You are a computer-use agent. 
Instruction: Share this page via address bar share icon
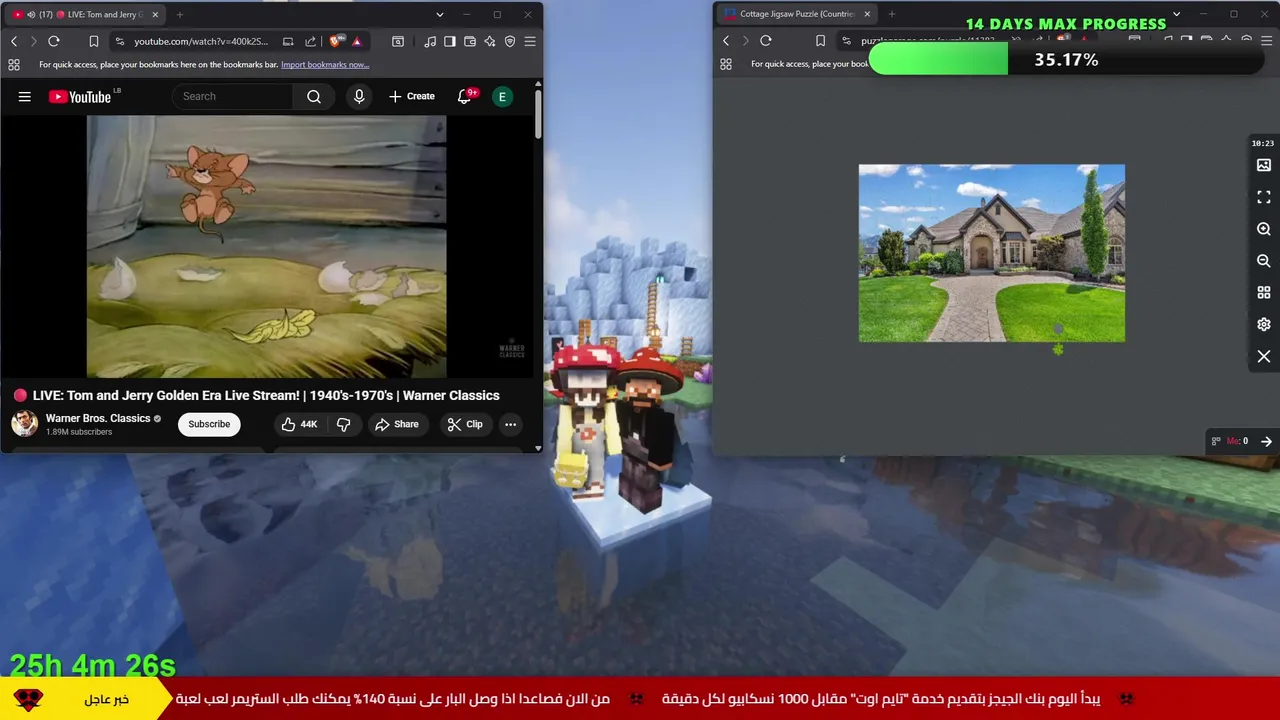point(310,41)
